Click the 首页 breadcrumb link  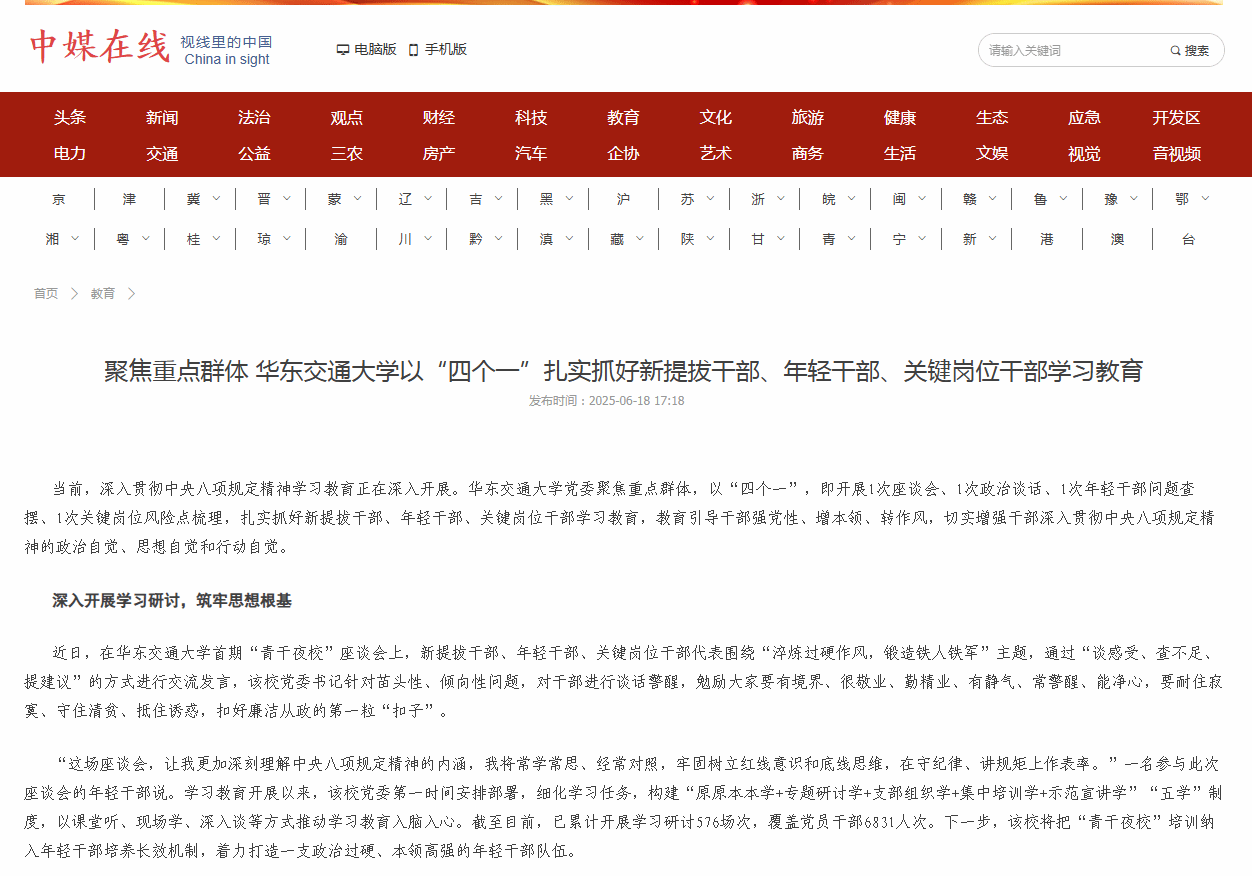pos(46,294)
